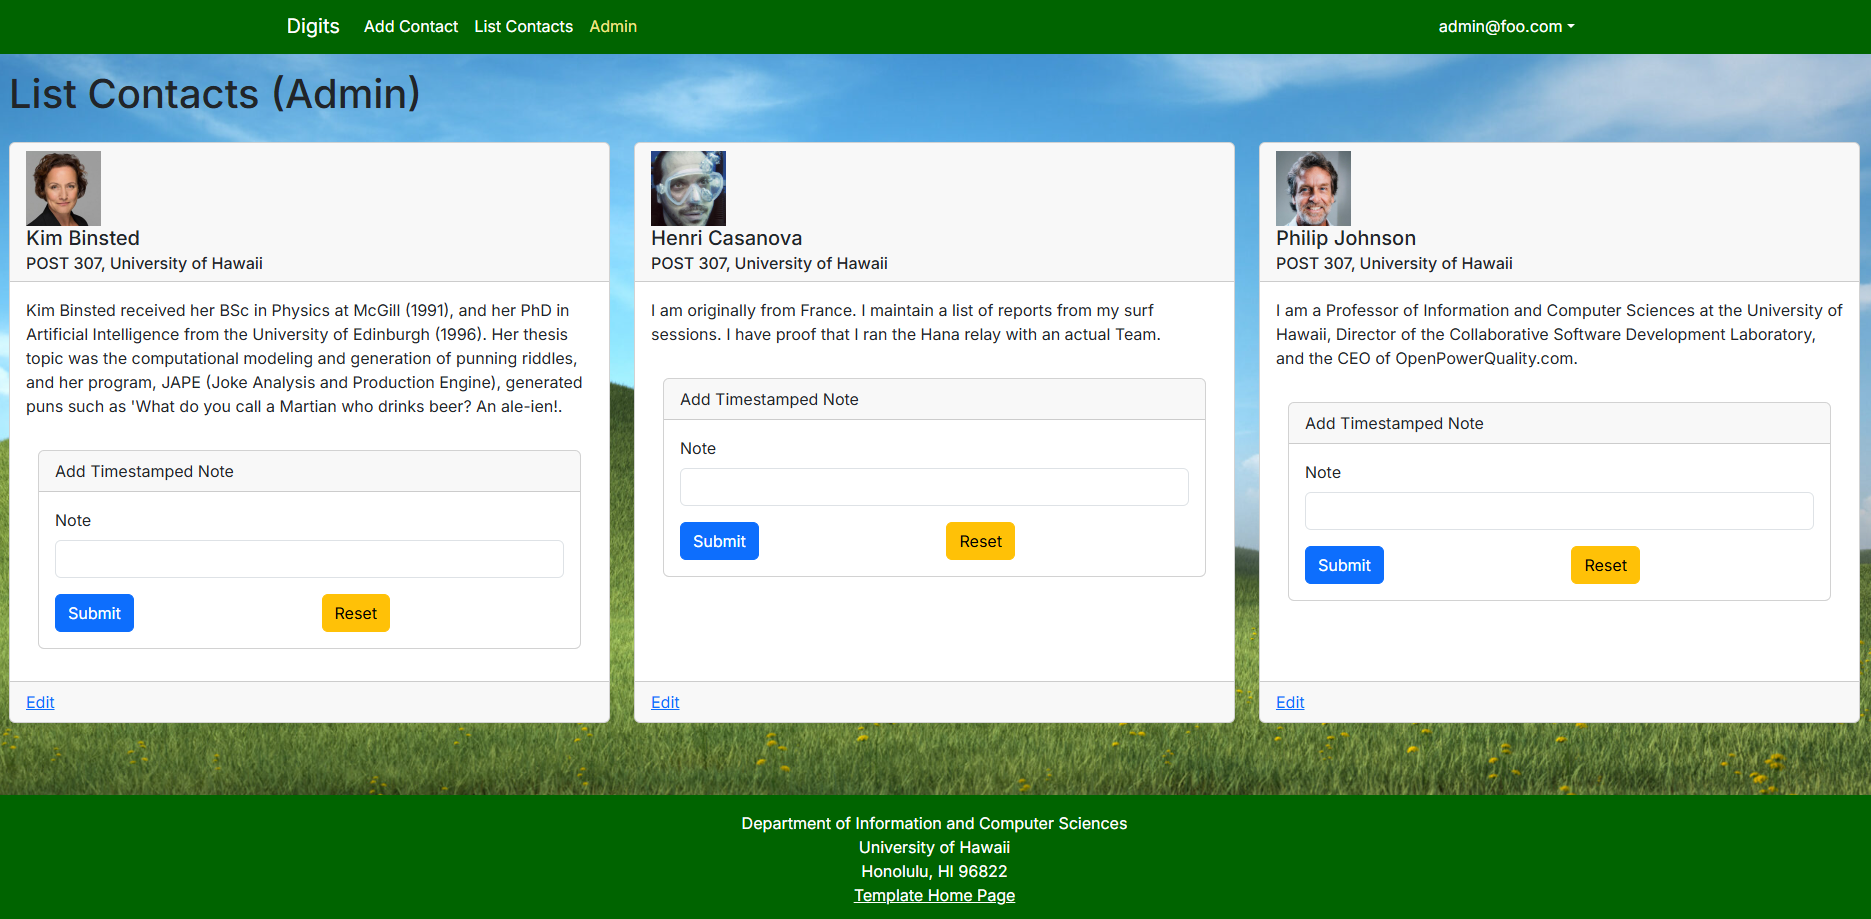Reset the note form for Henri Casanova
Viewport: 1871px width, 919px height.
coord(980,541)
